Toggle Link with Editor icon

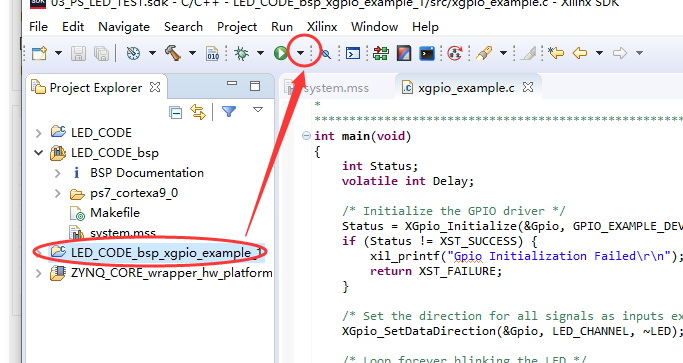coord(198,112)
